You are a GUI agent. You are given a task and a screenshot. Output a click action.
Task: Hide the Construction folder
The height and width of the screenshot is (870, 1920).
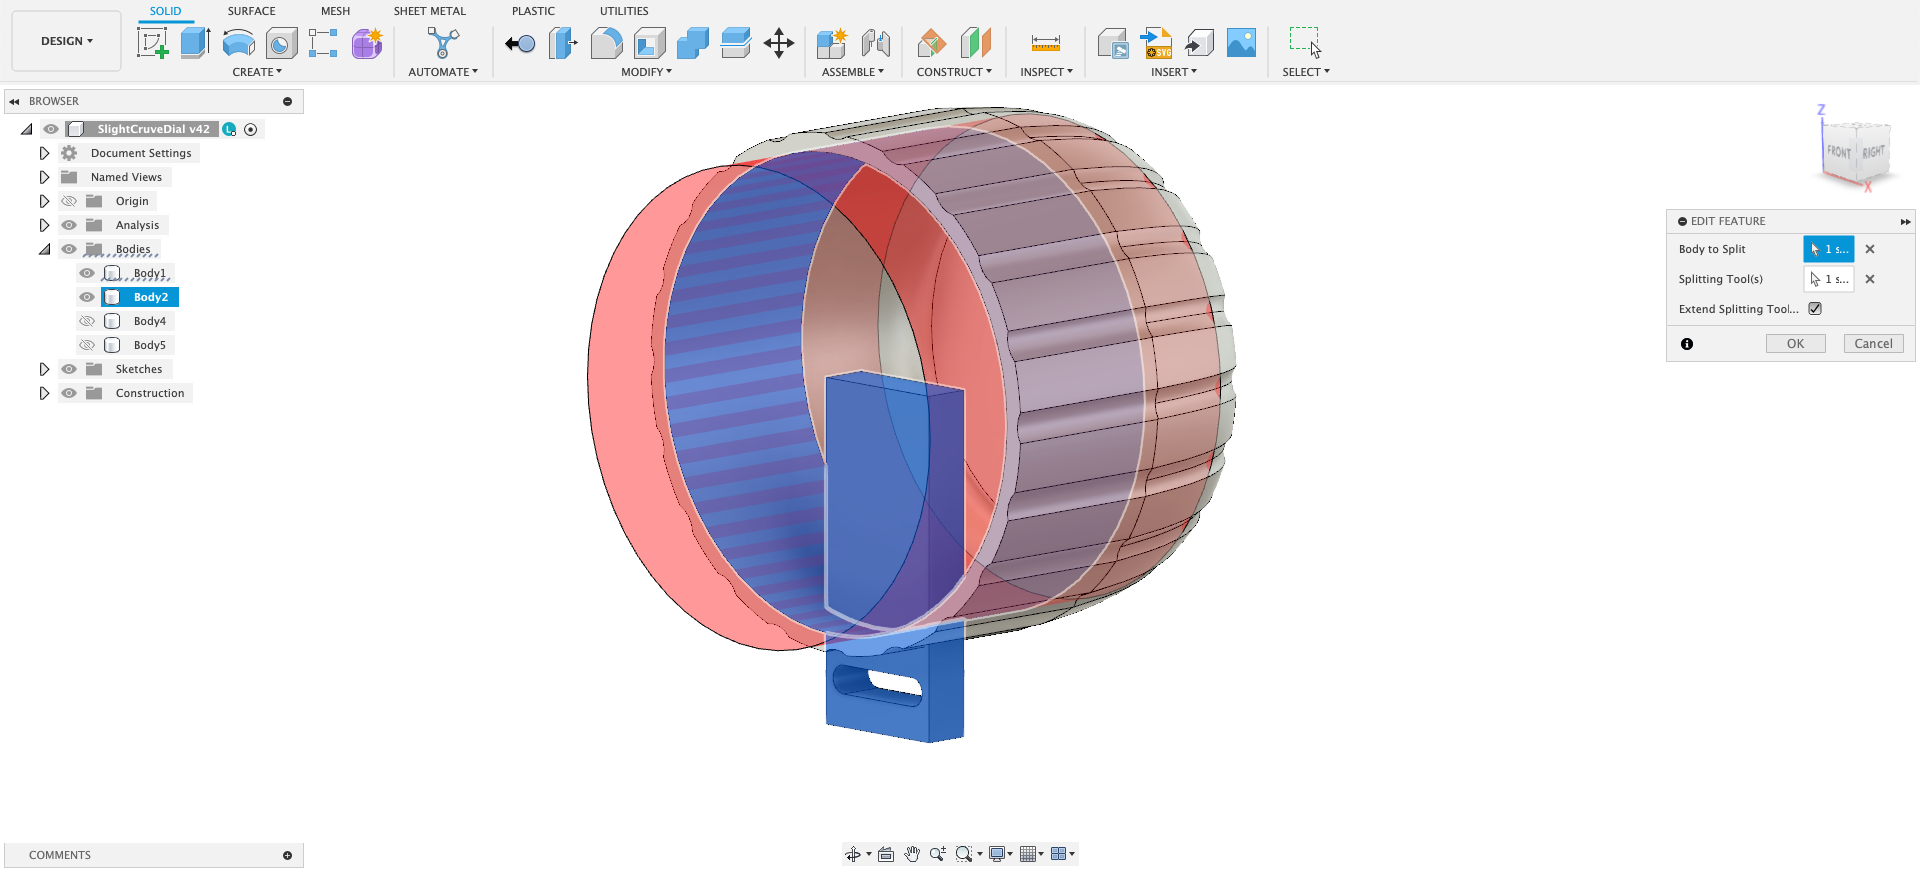click(69, 393)
